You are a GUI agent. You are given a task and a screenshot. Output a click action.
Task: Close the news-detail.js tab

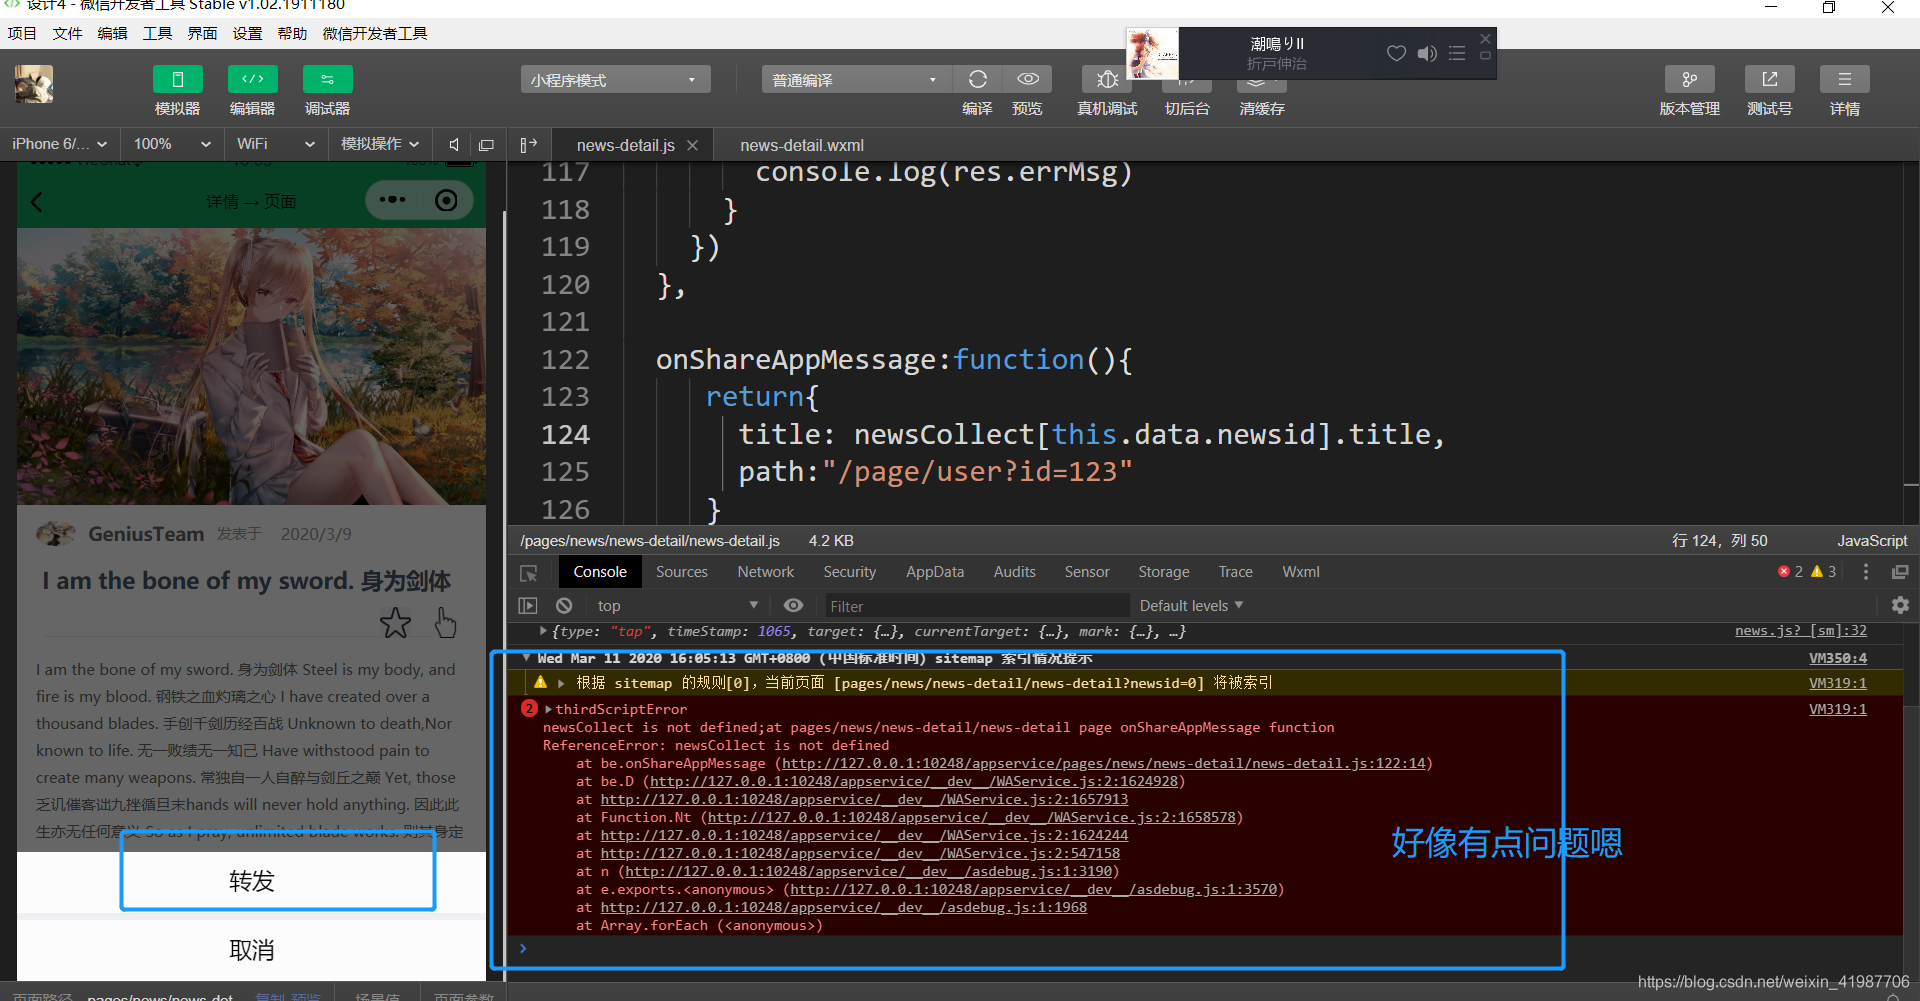(692, 145)
